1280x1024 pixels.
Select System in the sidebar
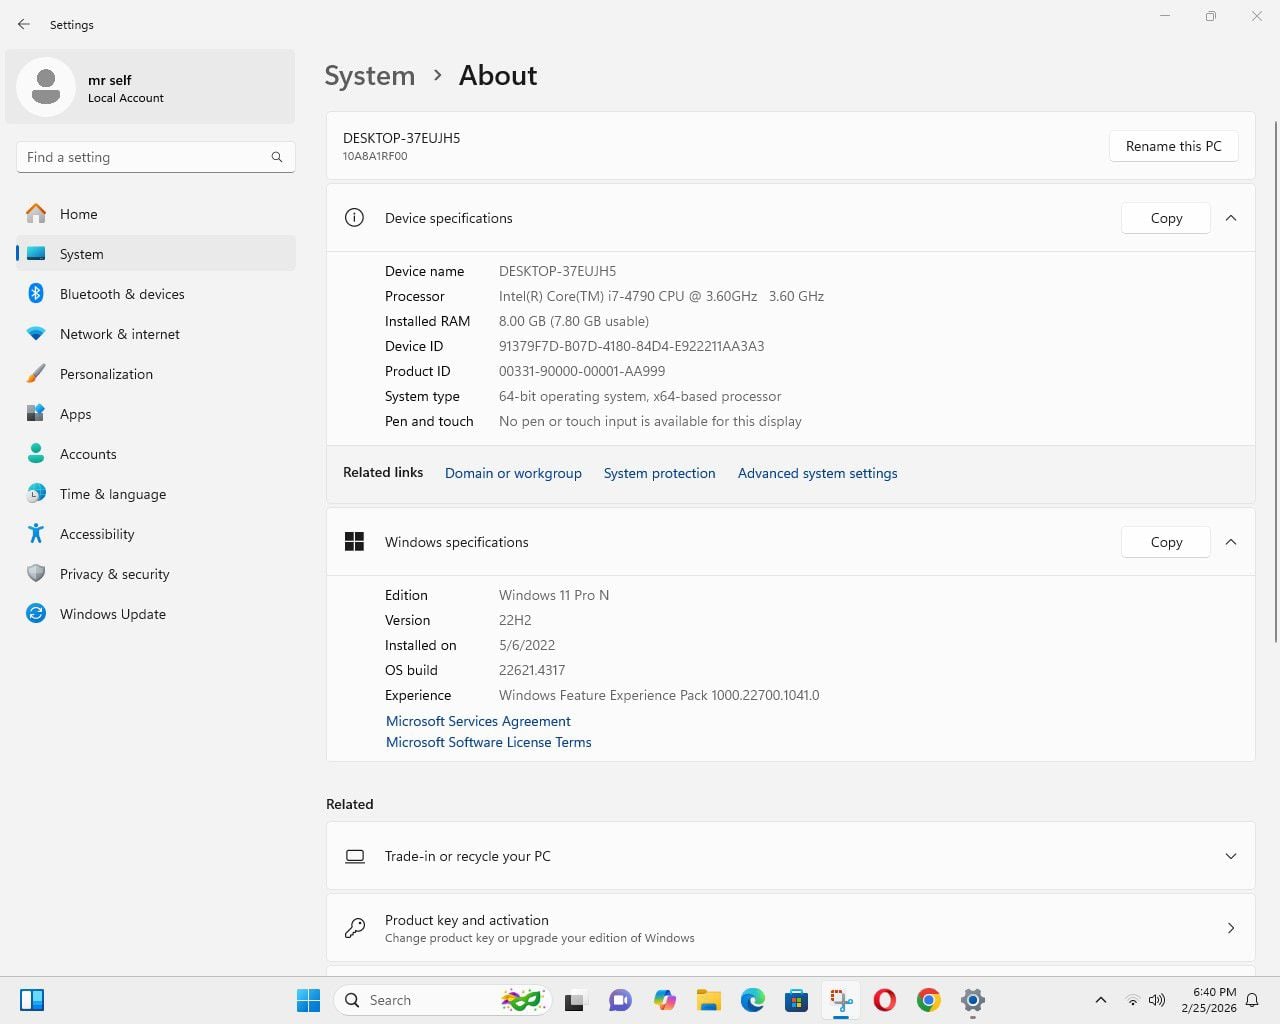(156, 254)
